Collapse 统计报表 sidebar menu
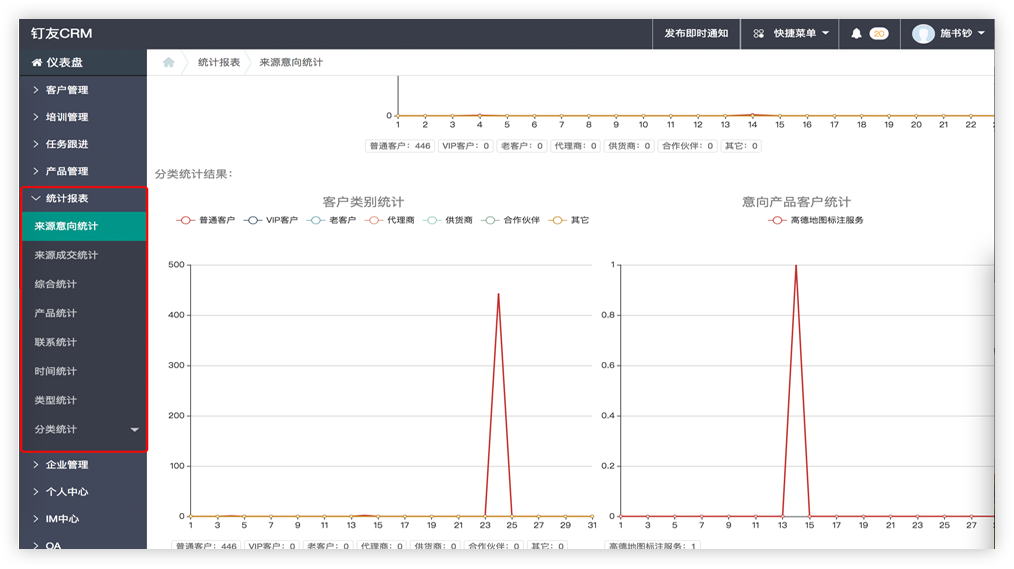This screenshot has width=1014, height=569. point(83,199)
